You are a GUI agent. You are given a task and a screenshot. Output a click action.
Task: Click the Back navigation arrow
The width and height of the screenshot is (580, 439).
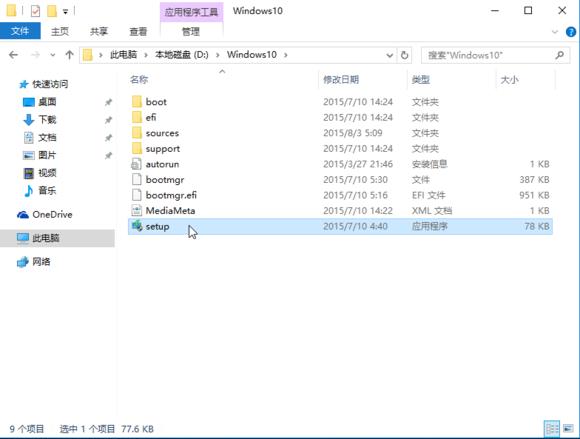coord(13,55)
